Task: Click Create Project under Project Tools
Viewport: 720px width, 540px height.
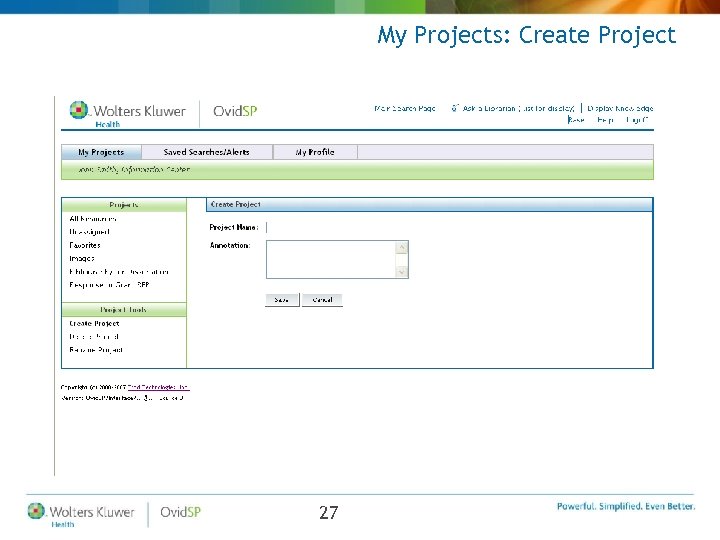Action: tap(94, 323)
